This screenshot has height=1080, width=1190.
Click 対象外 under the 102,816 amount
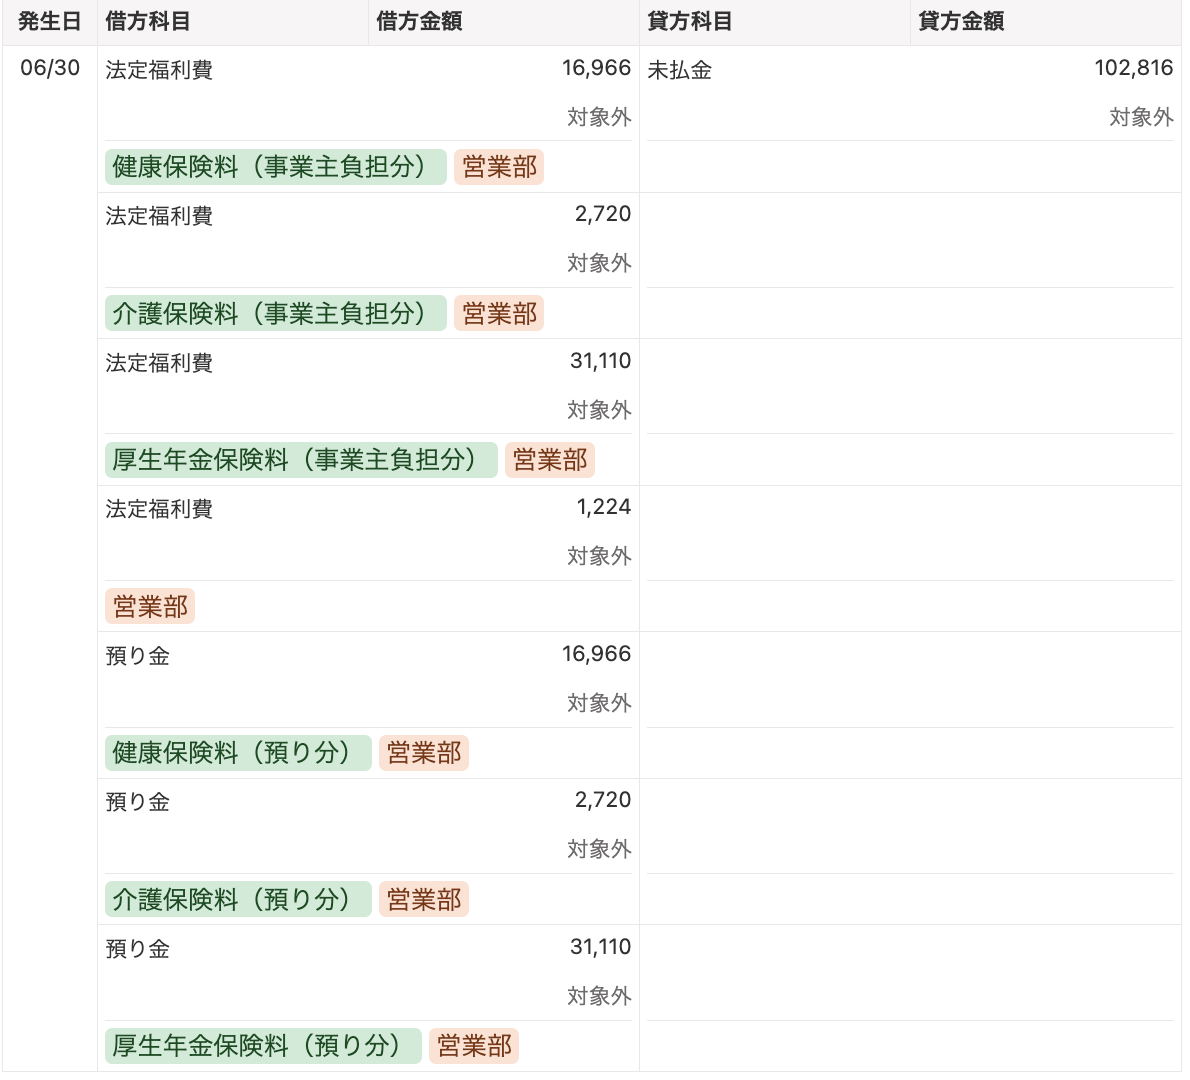pos(1141,117)
